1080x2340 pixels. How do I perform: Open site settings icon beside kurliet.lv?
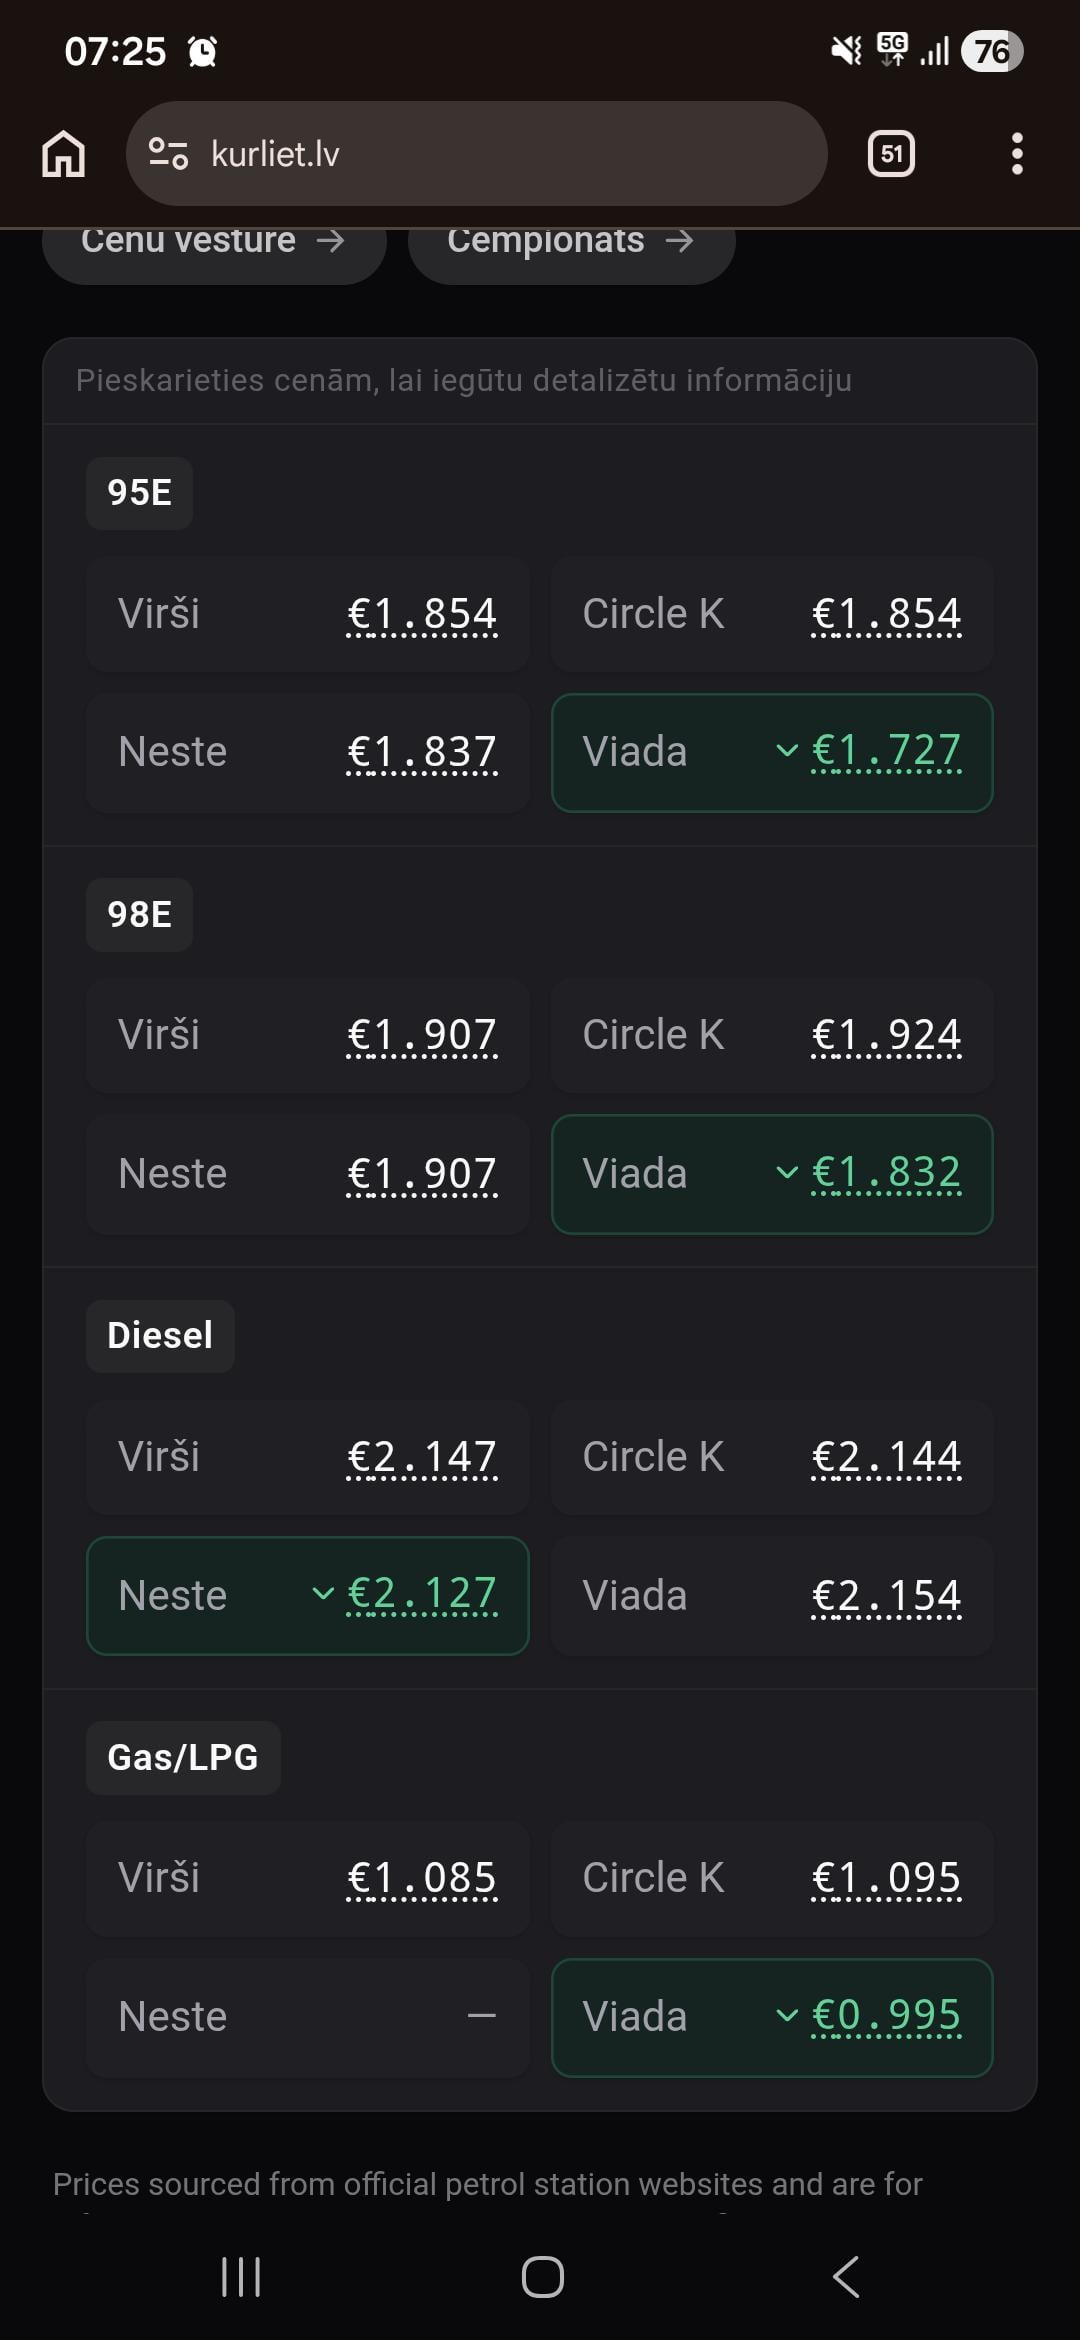coord(168,154)
